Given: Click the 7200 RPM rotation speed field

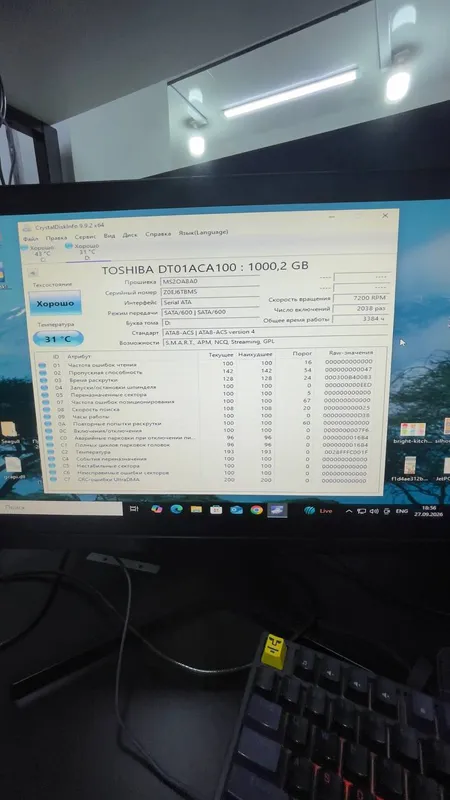Looking at the screenshot, I should click(361, 298).
